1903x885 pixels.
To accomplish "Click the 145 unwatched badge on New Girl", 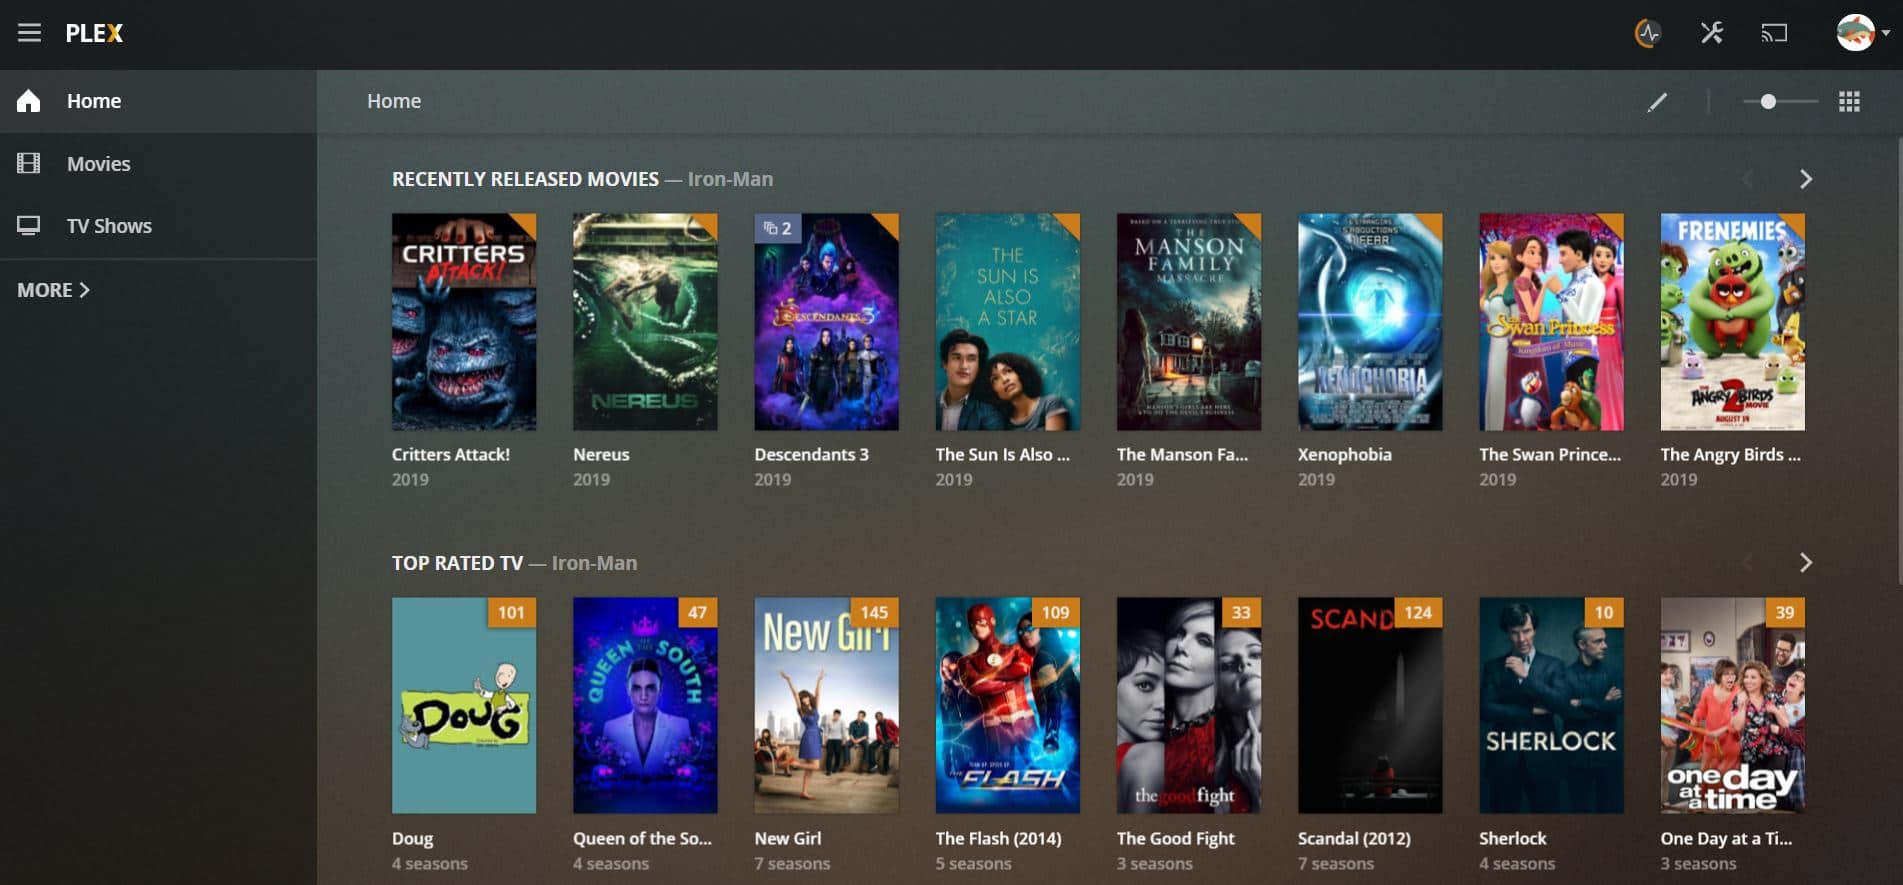I will click(874, 612).
